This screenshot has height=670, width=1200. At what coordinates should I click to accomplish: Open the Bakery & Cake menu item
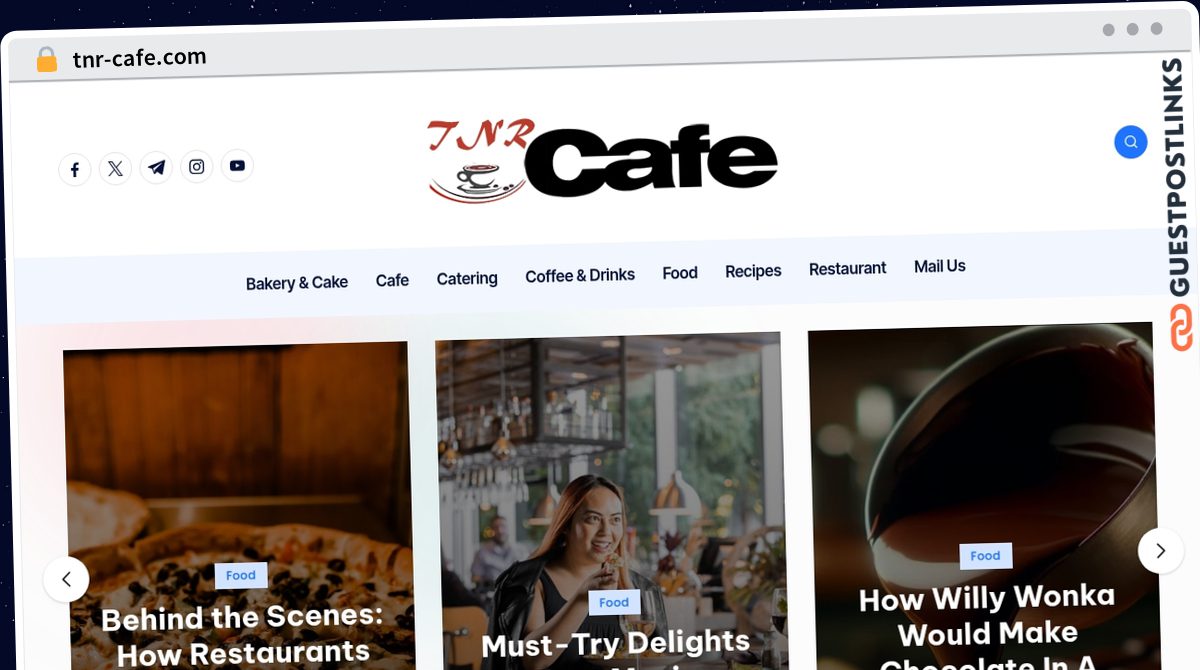point(297,283)
